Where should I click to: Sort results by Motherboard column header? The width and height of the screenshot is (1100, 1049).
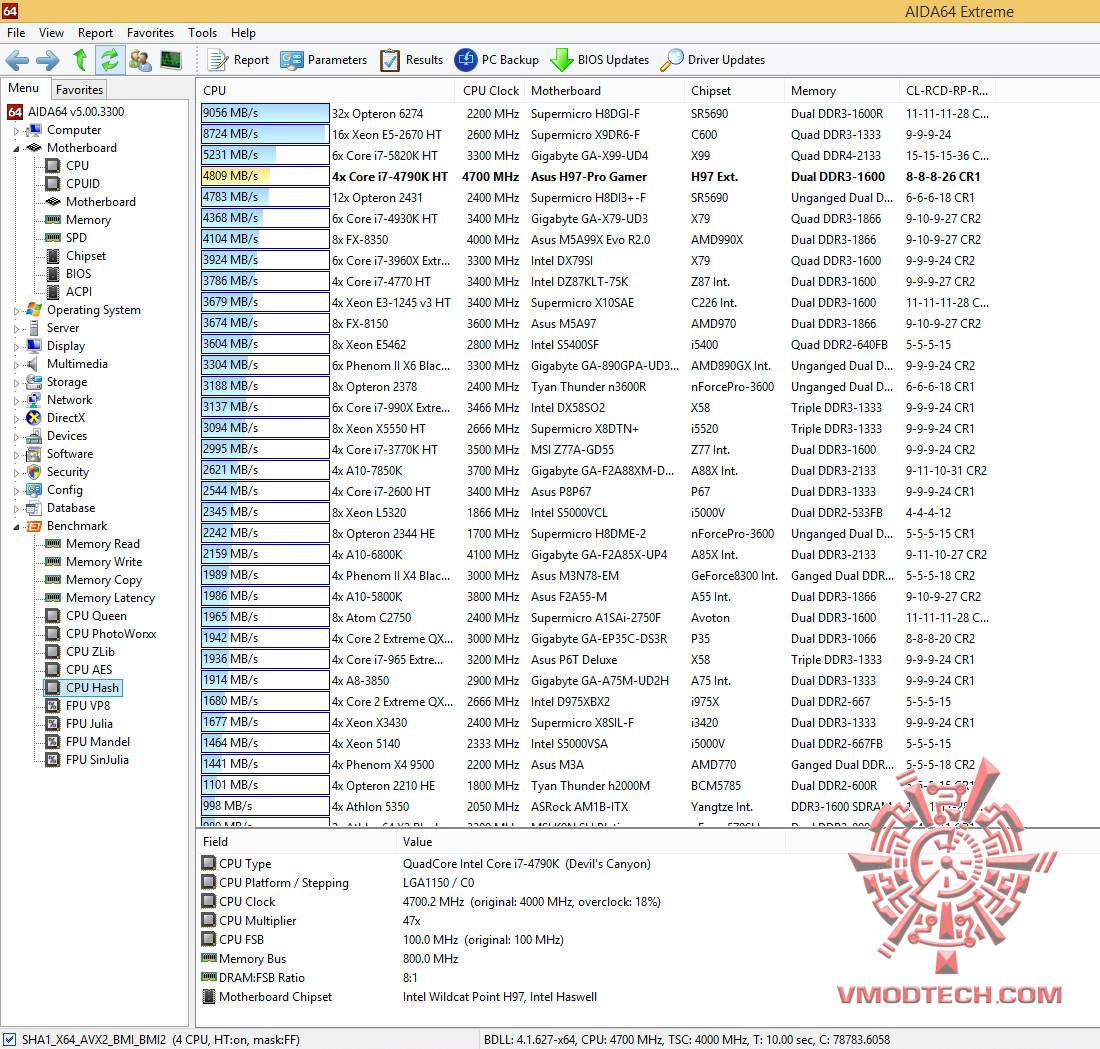coord(605,91)
